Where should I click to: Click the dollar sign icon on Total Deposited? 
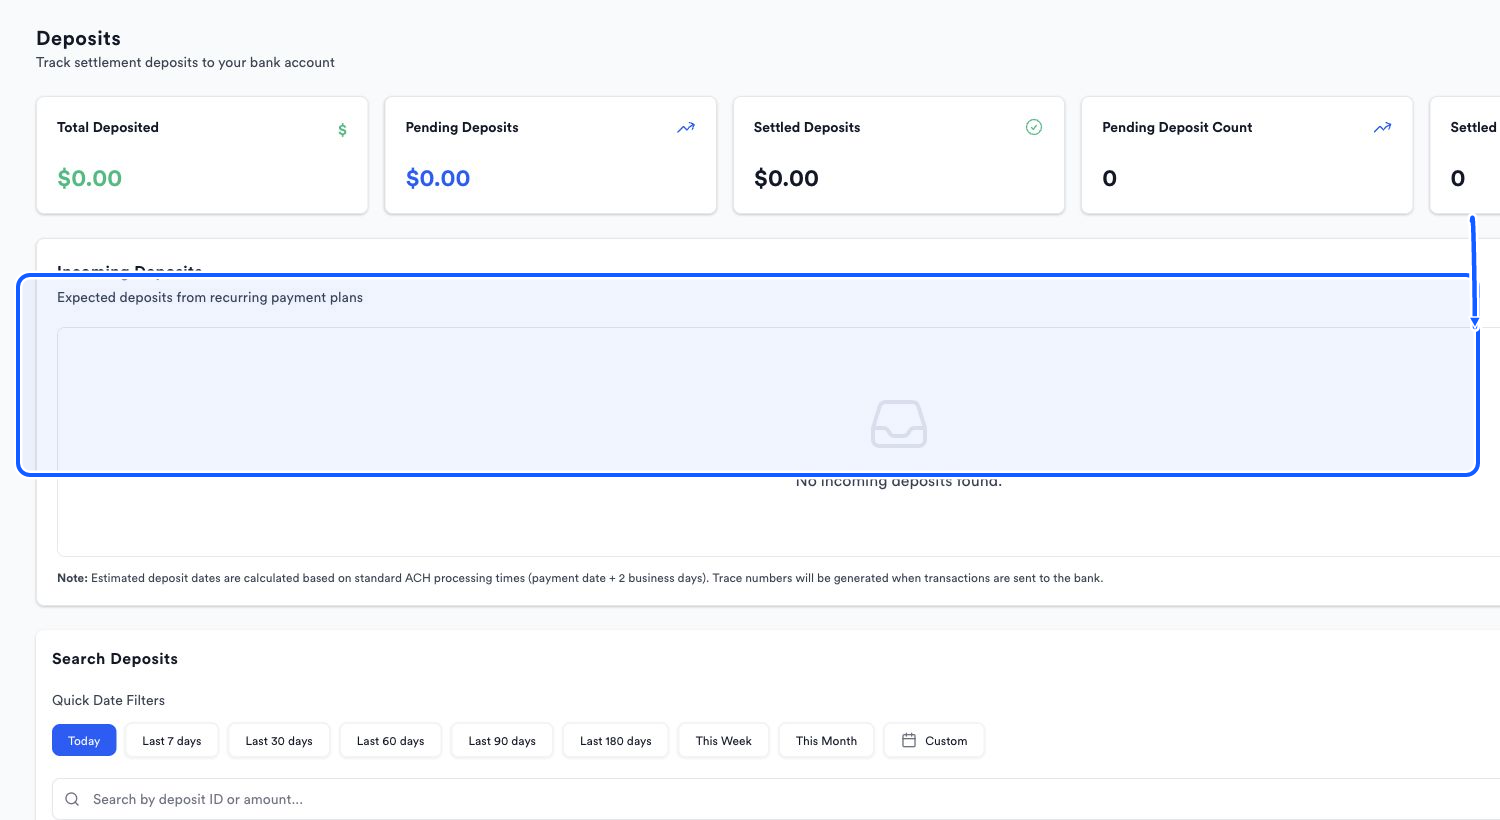342,129
